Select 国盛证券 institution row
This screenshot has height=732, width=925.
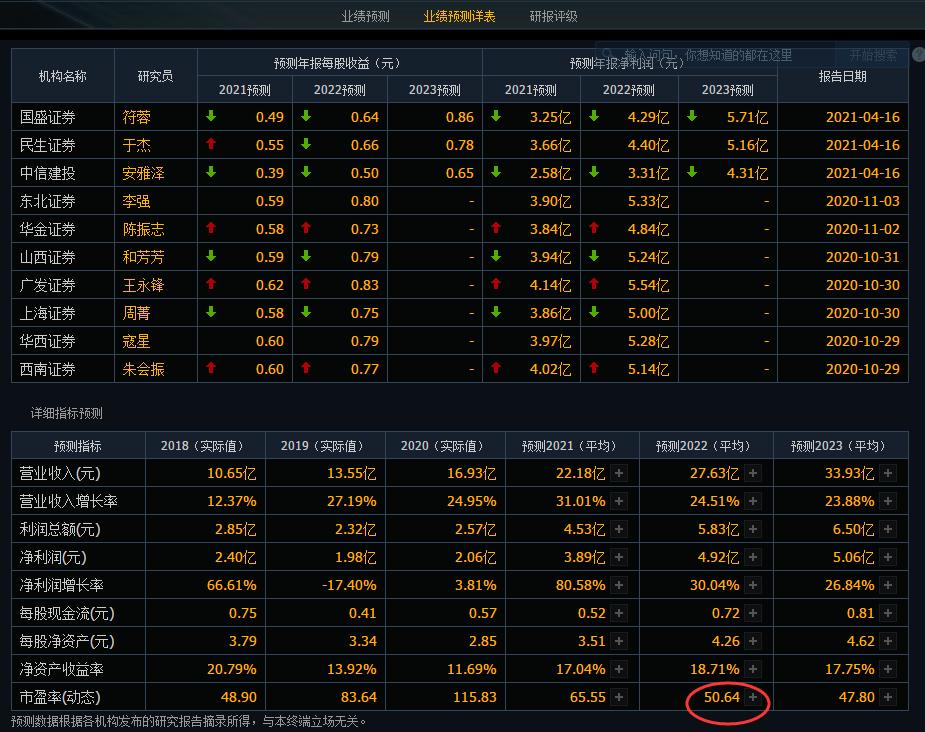[460, 117]
